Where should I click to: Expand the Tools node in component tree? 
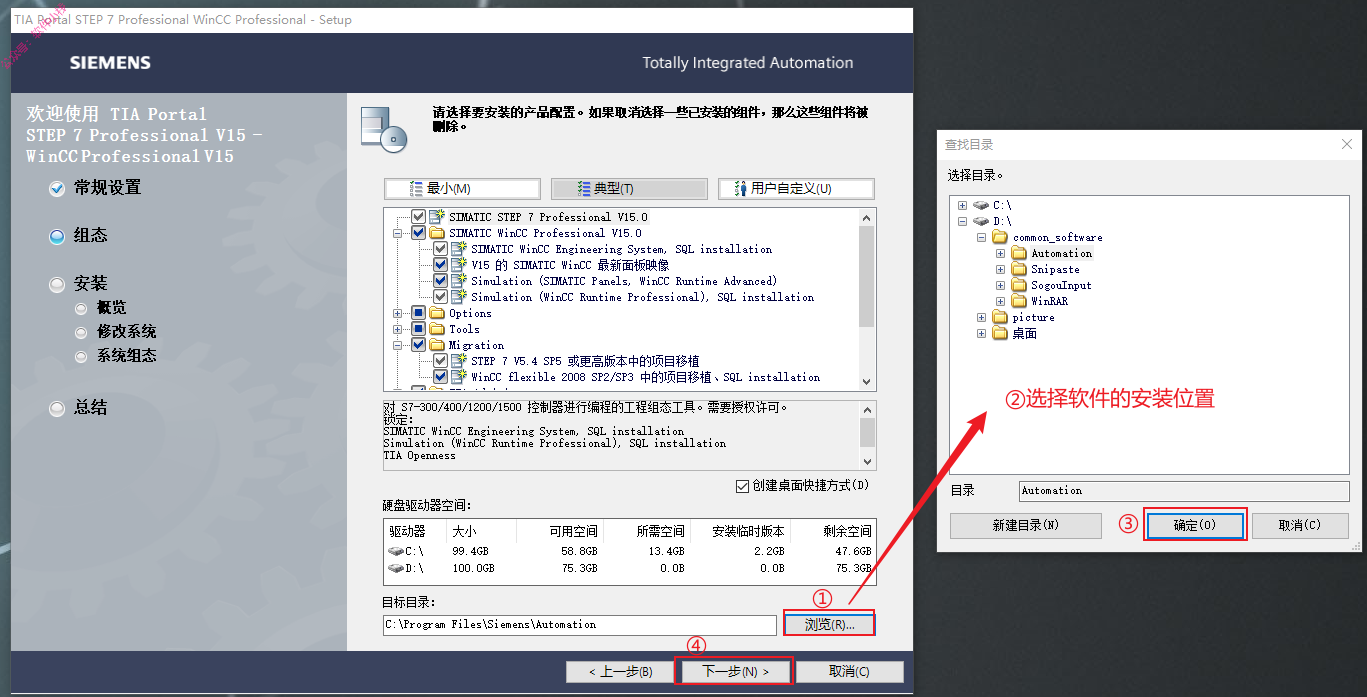tap(398, 329)
